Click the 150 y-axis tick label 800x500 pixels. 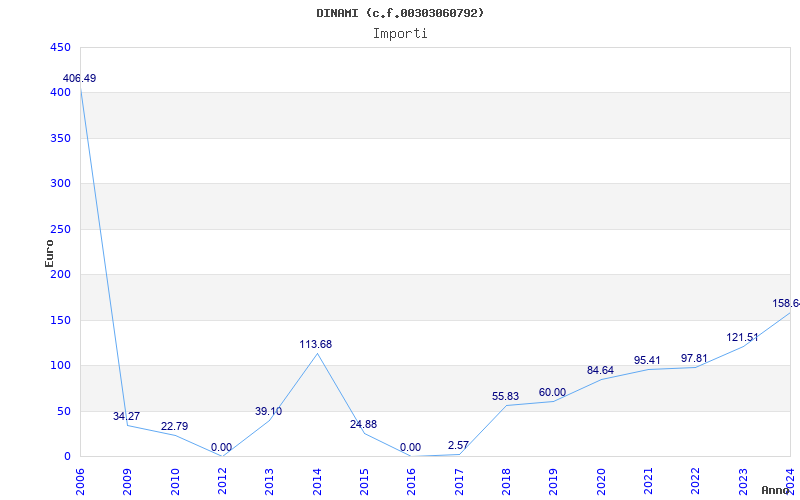[x=60, y=320]
